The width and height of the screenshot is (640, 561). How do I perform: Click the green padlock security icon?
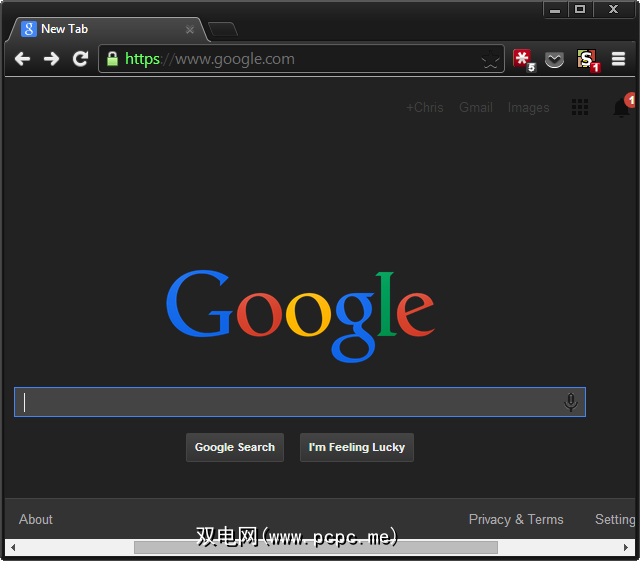[x=112, y=59]
